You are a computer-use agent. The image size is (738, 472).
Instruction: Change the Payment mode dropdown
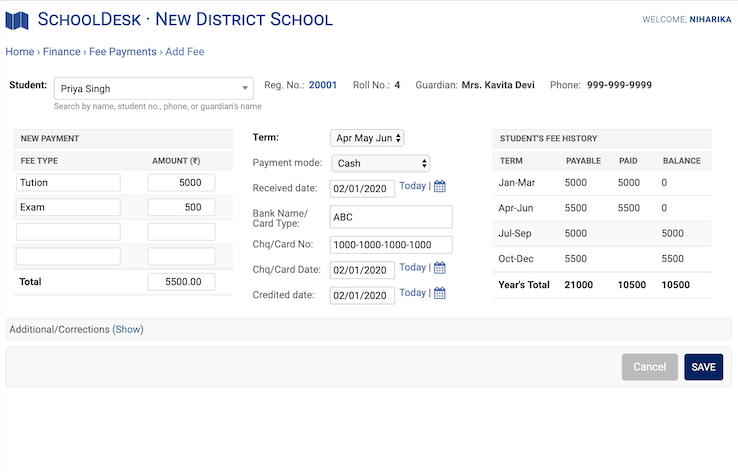click(x=381, y=163)
